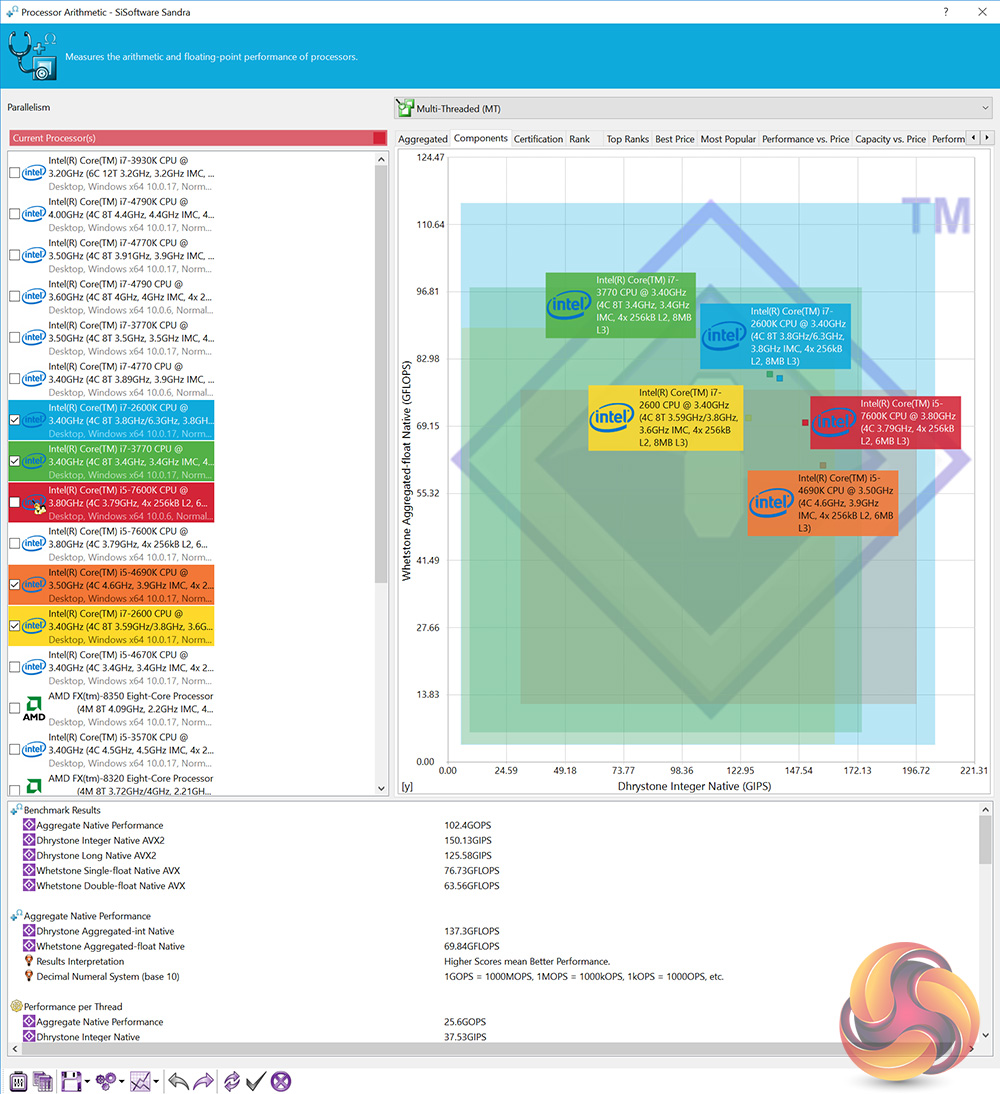Go back with the grey left arrow

coord(179,1081)
